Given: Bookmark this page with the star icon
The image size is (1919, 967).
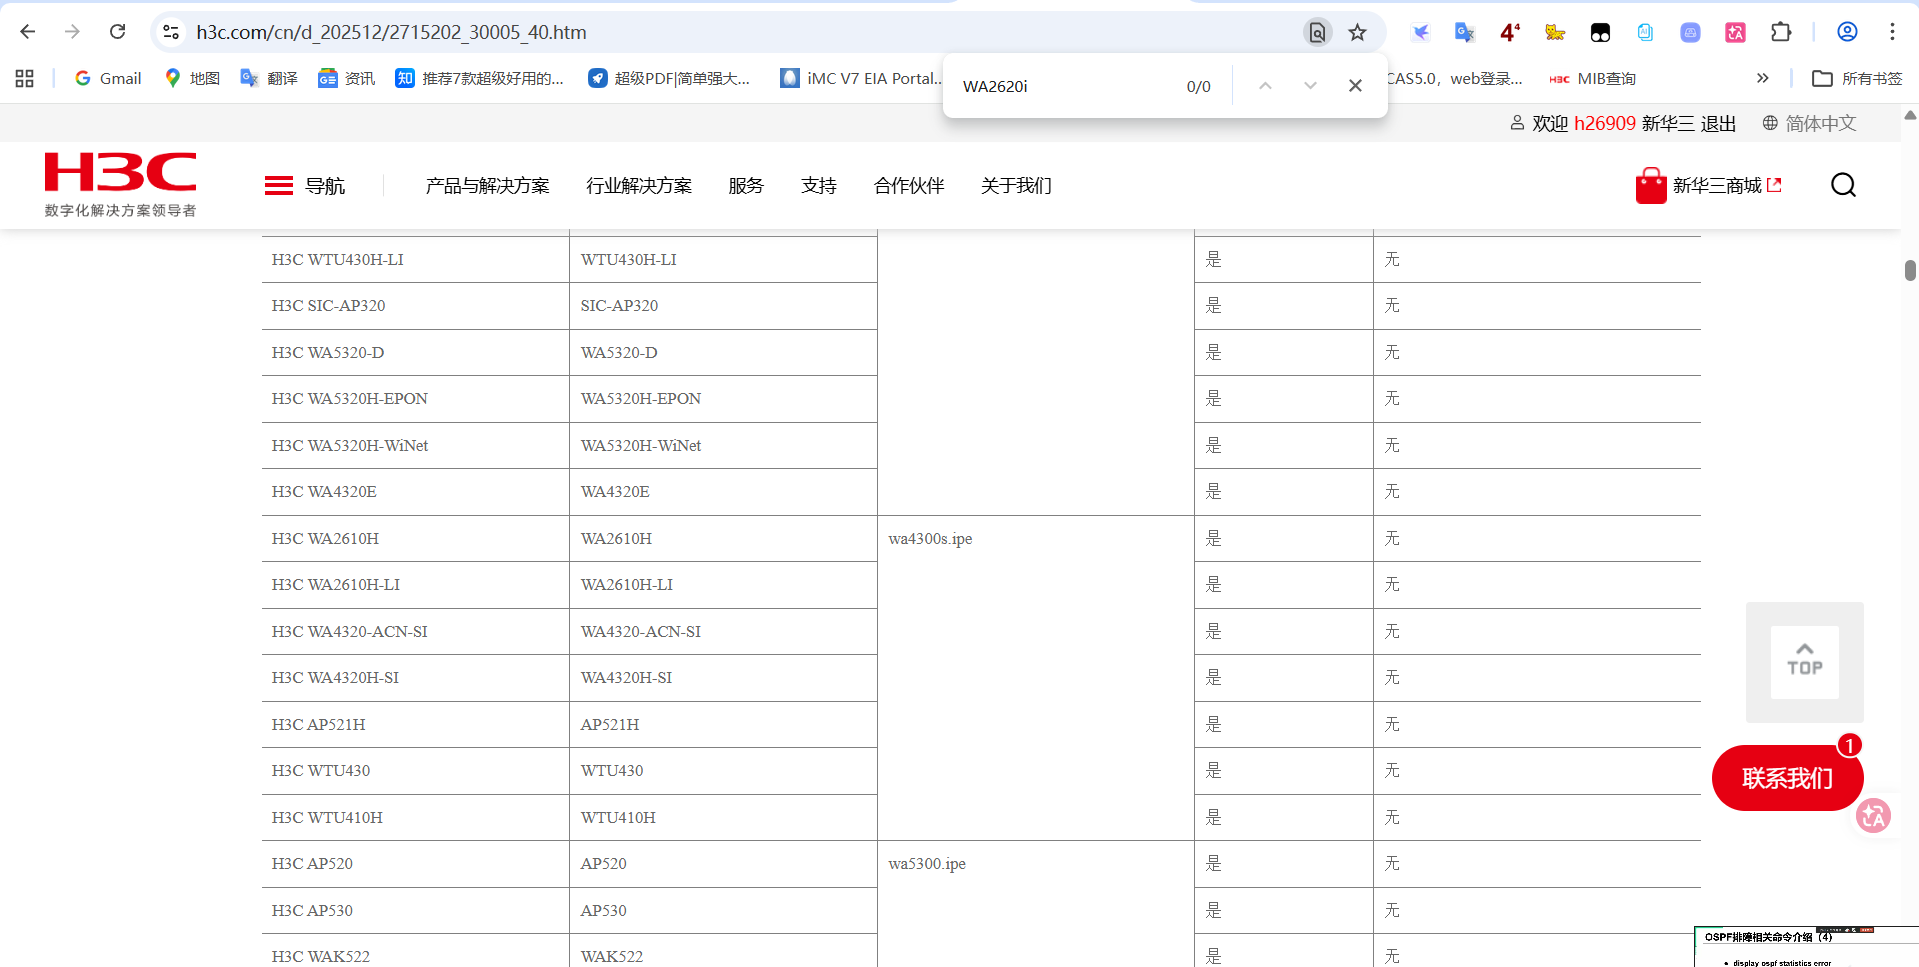Looking at the screenshot, I should (x=1357, y=32).
